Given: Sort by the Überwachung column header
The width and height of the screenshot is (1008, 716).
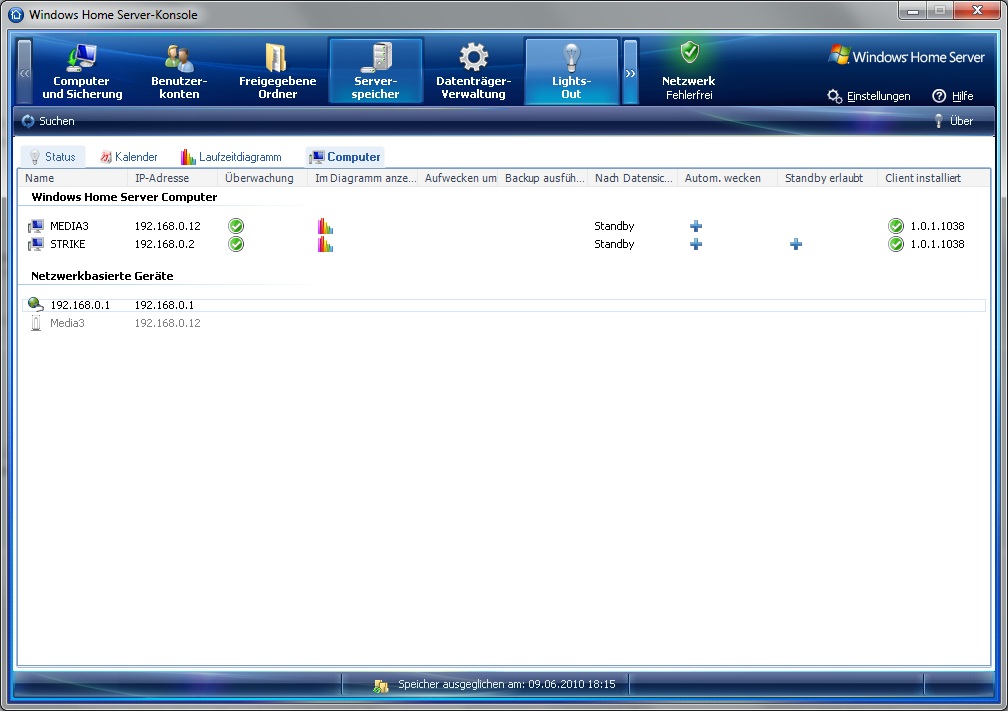Looking at the screenshot, I should pyautogui.click(x=262, y=178).
